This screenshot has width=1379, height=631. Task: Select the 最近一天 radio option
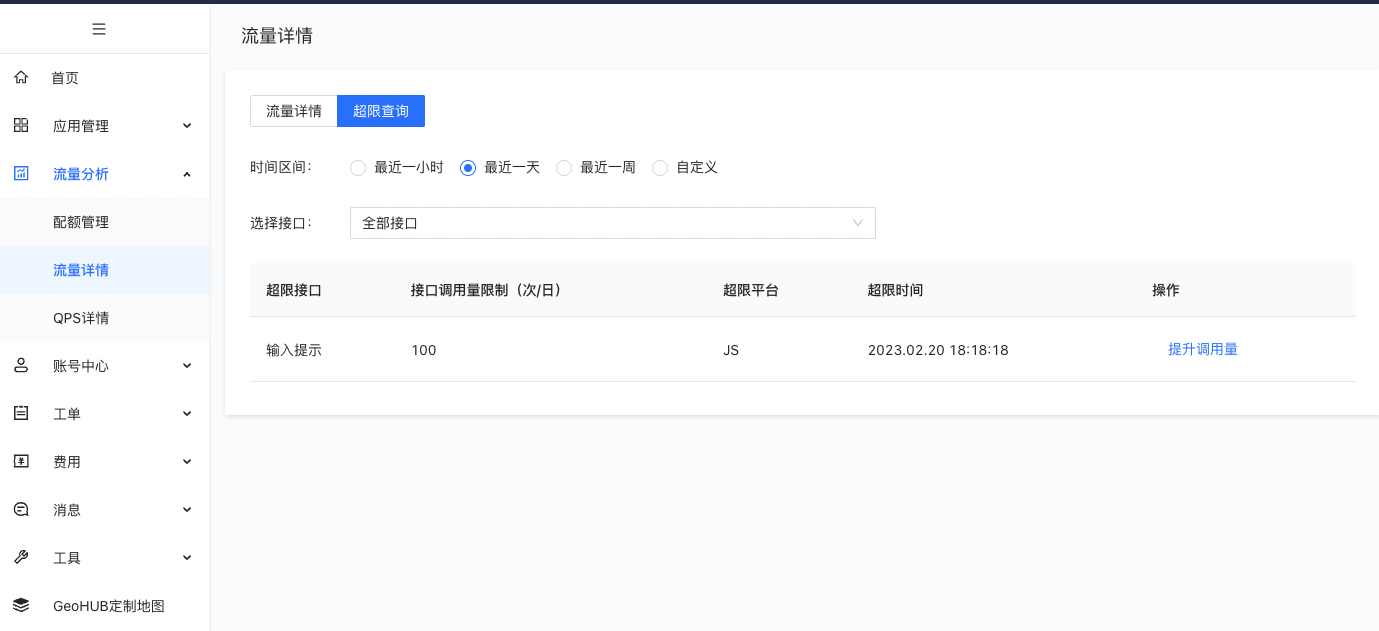pyautogui.click(x=467, y=168)
